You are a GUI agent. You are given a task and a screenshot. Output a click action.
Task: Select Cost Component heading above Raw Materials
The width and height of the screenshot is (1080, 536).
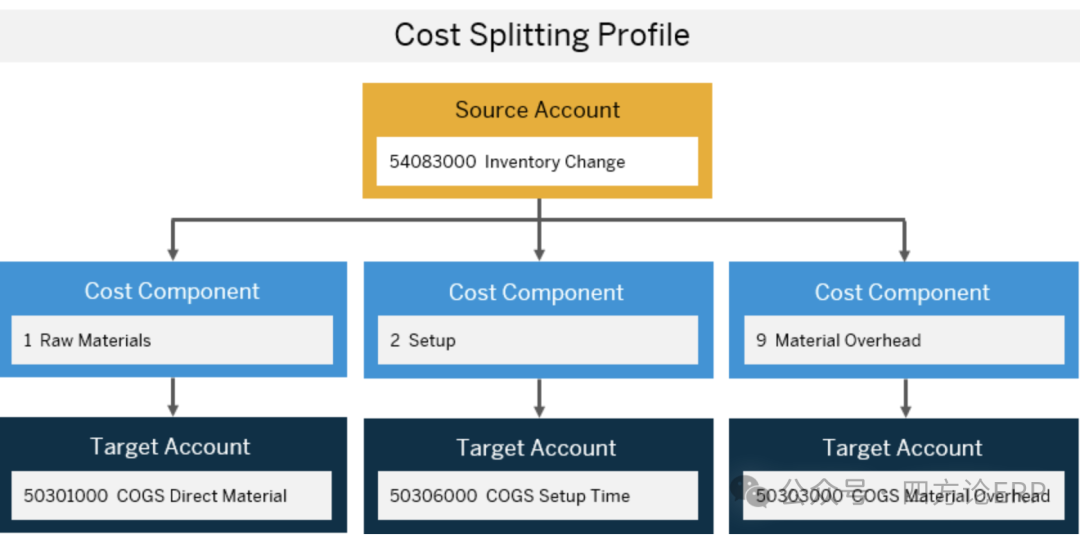(x=172, y=291)
